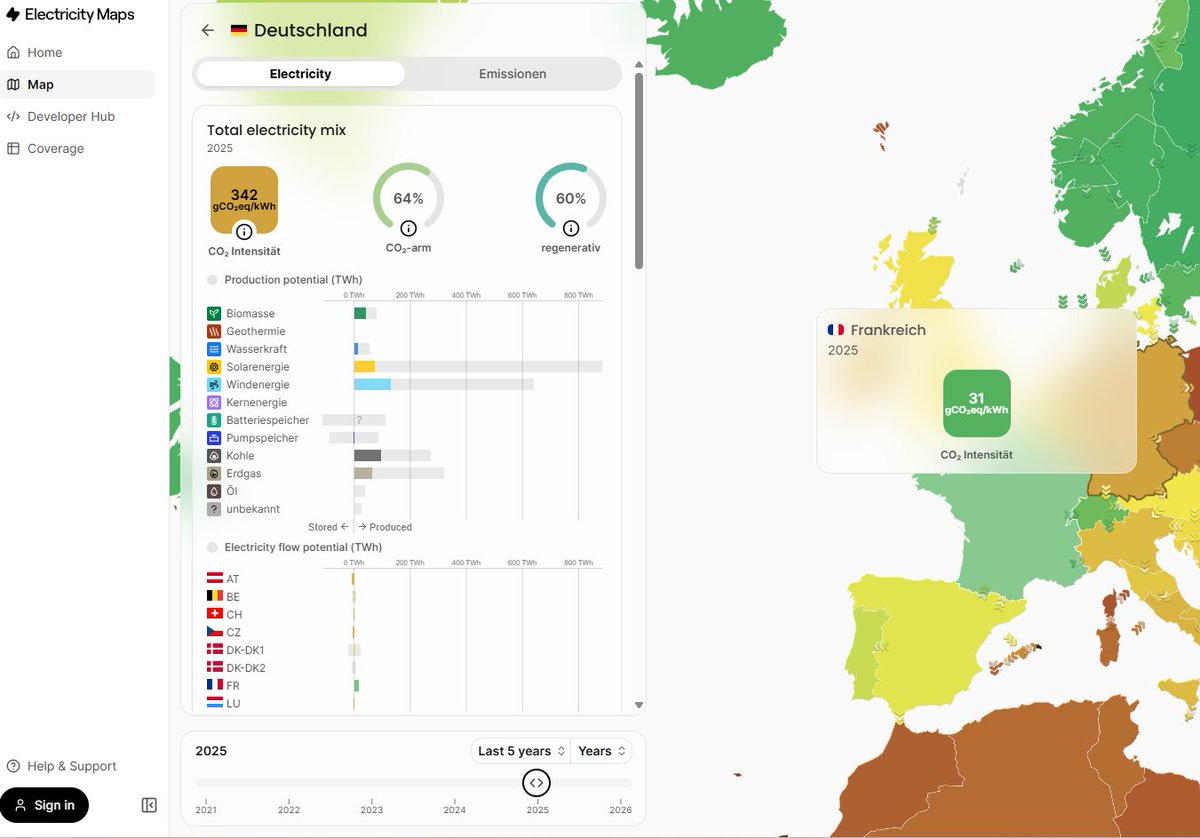Click the Kohle production bar

click(x=367, y=456)
